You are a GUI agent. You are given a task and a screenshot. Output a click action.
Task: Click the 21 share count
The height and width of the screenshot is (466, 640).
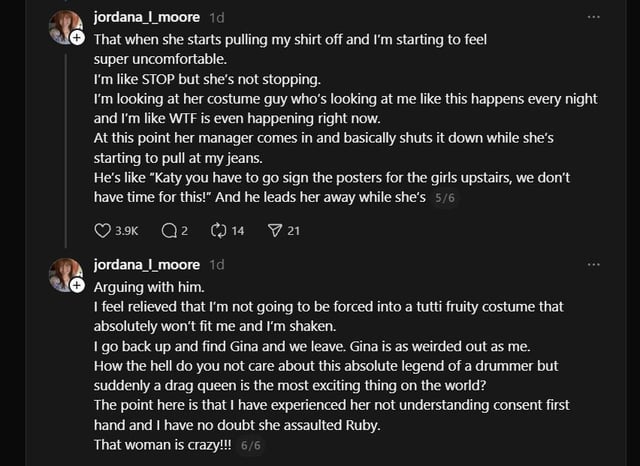[293, 231]
